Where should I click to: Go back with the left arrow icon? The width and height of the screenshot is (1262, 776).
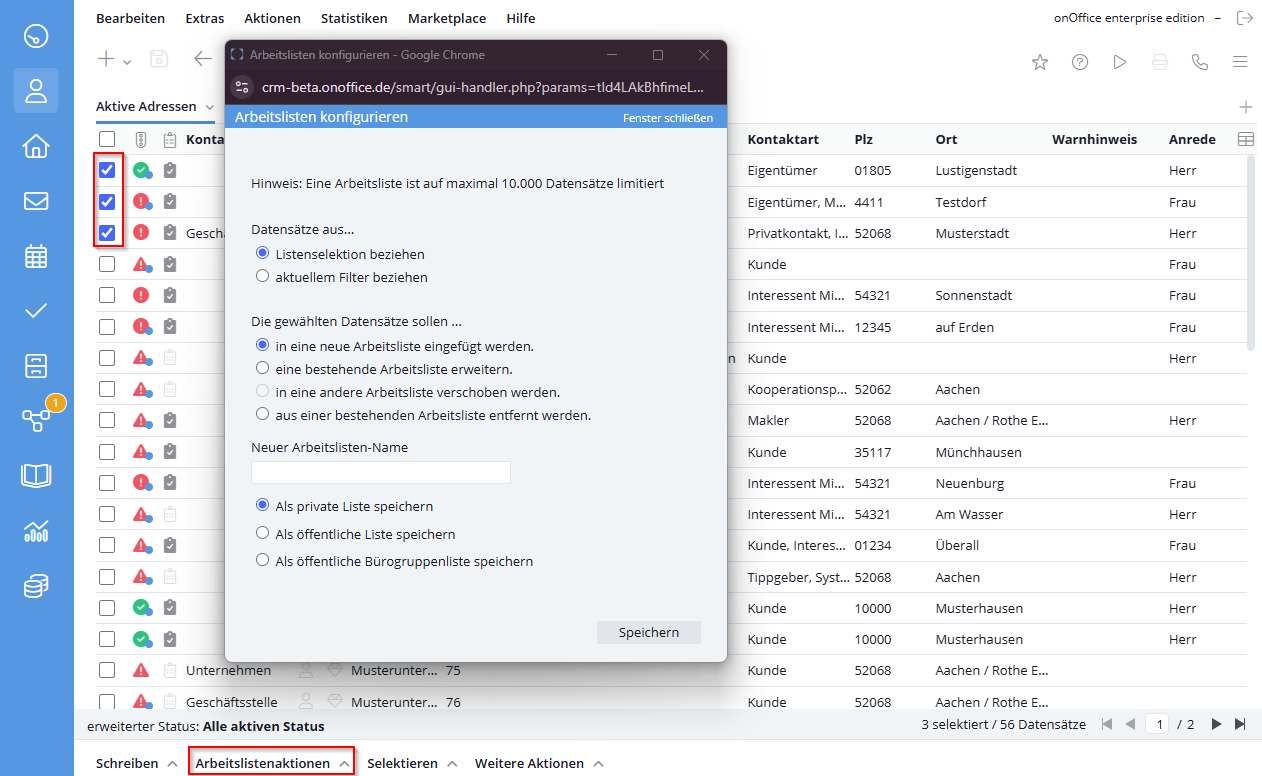[x=203, y=59]
